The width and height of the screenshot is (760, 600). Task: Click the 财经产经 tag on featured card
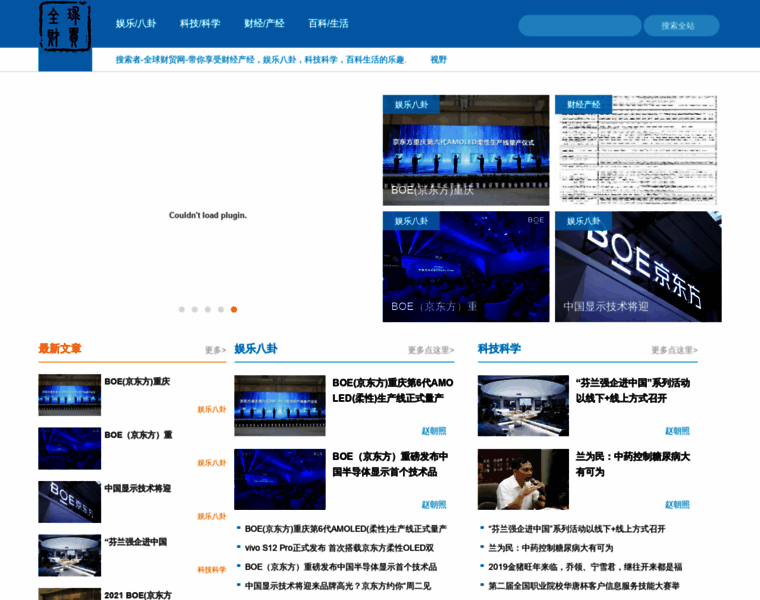583,104
